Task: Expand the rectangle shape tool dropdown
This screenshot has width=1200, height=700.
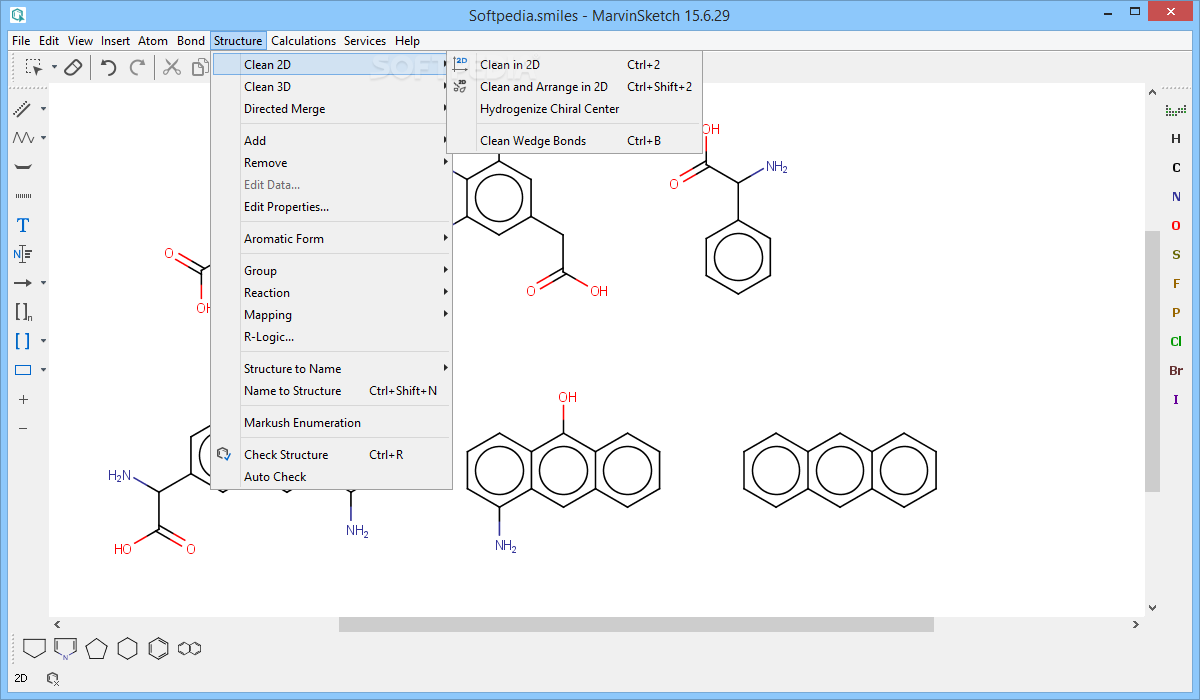Action: [x=44, y=370]
